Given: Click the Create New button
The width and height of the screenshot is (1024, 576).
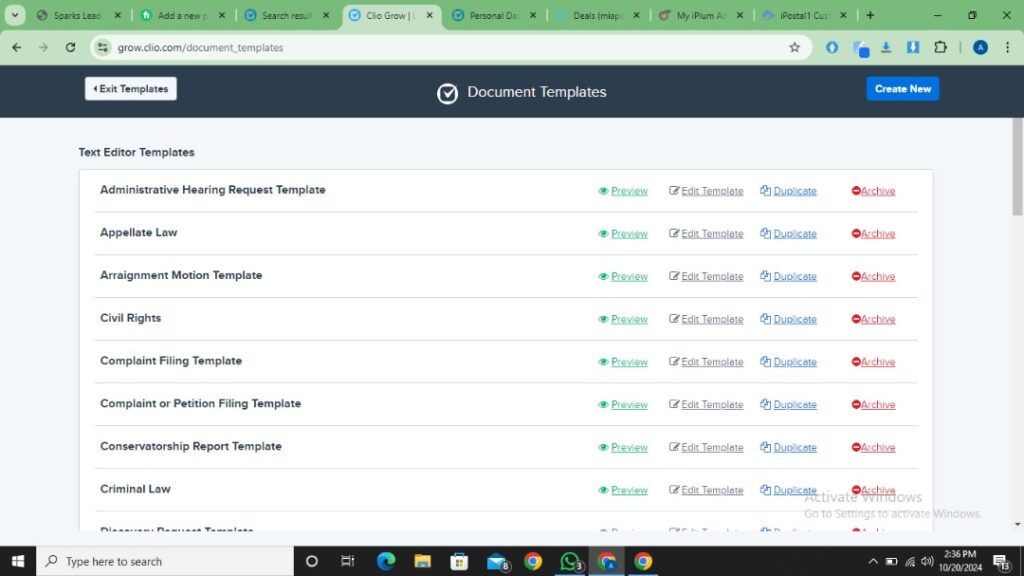Looking at the screenshot, I should tap(902, 89).
